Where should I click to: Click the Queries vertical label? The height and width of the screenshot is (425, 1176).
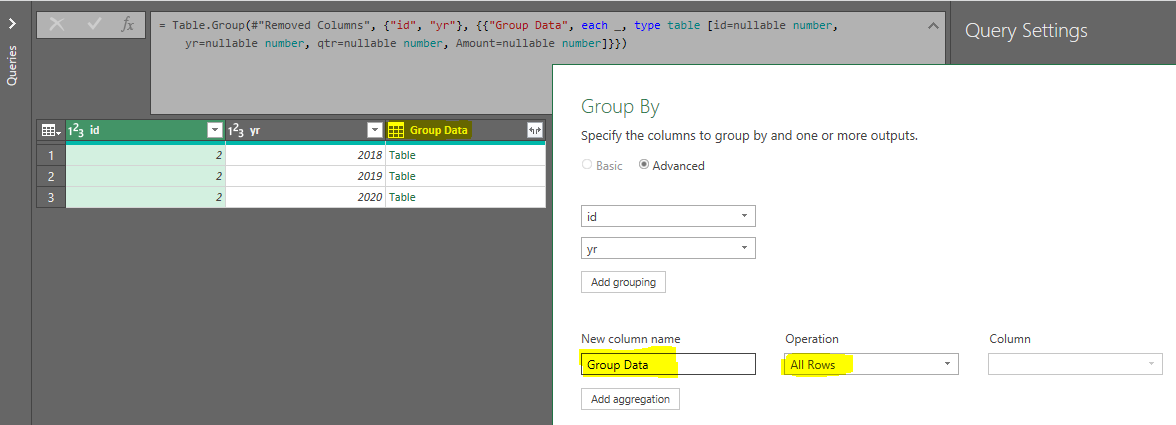12,65
